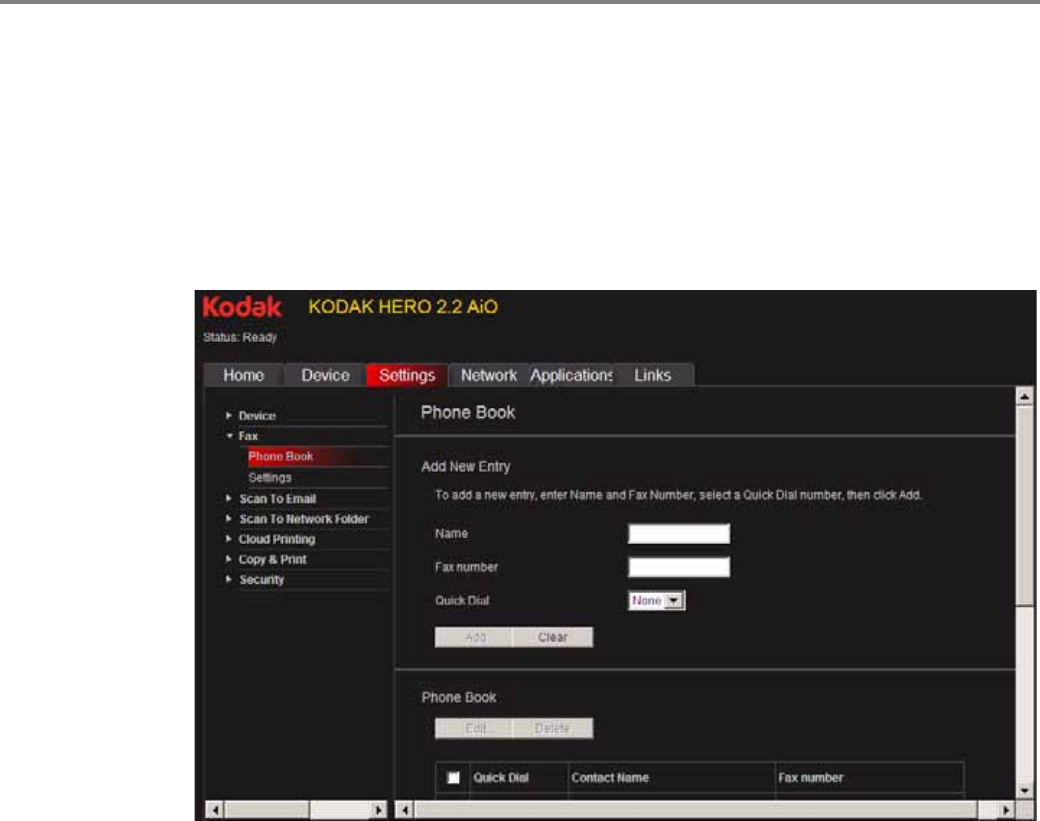The image size is (1040, 821).
Task: Select the Settings tab
Action: [407, 375]
